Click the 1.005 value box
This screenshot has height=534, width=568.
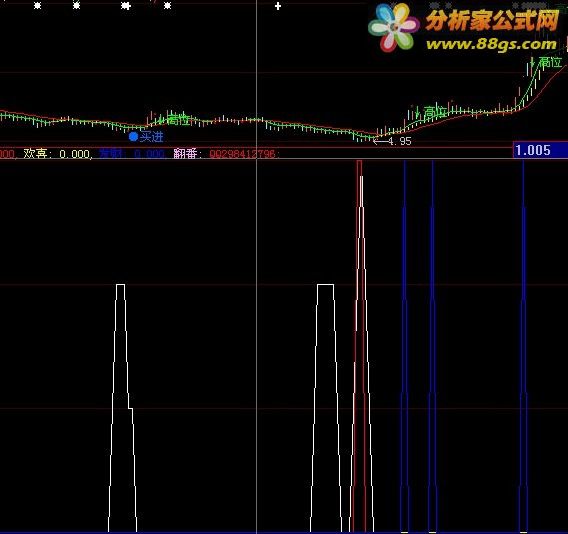[x=540, y=150]
